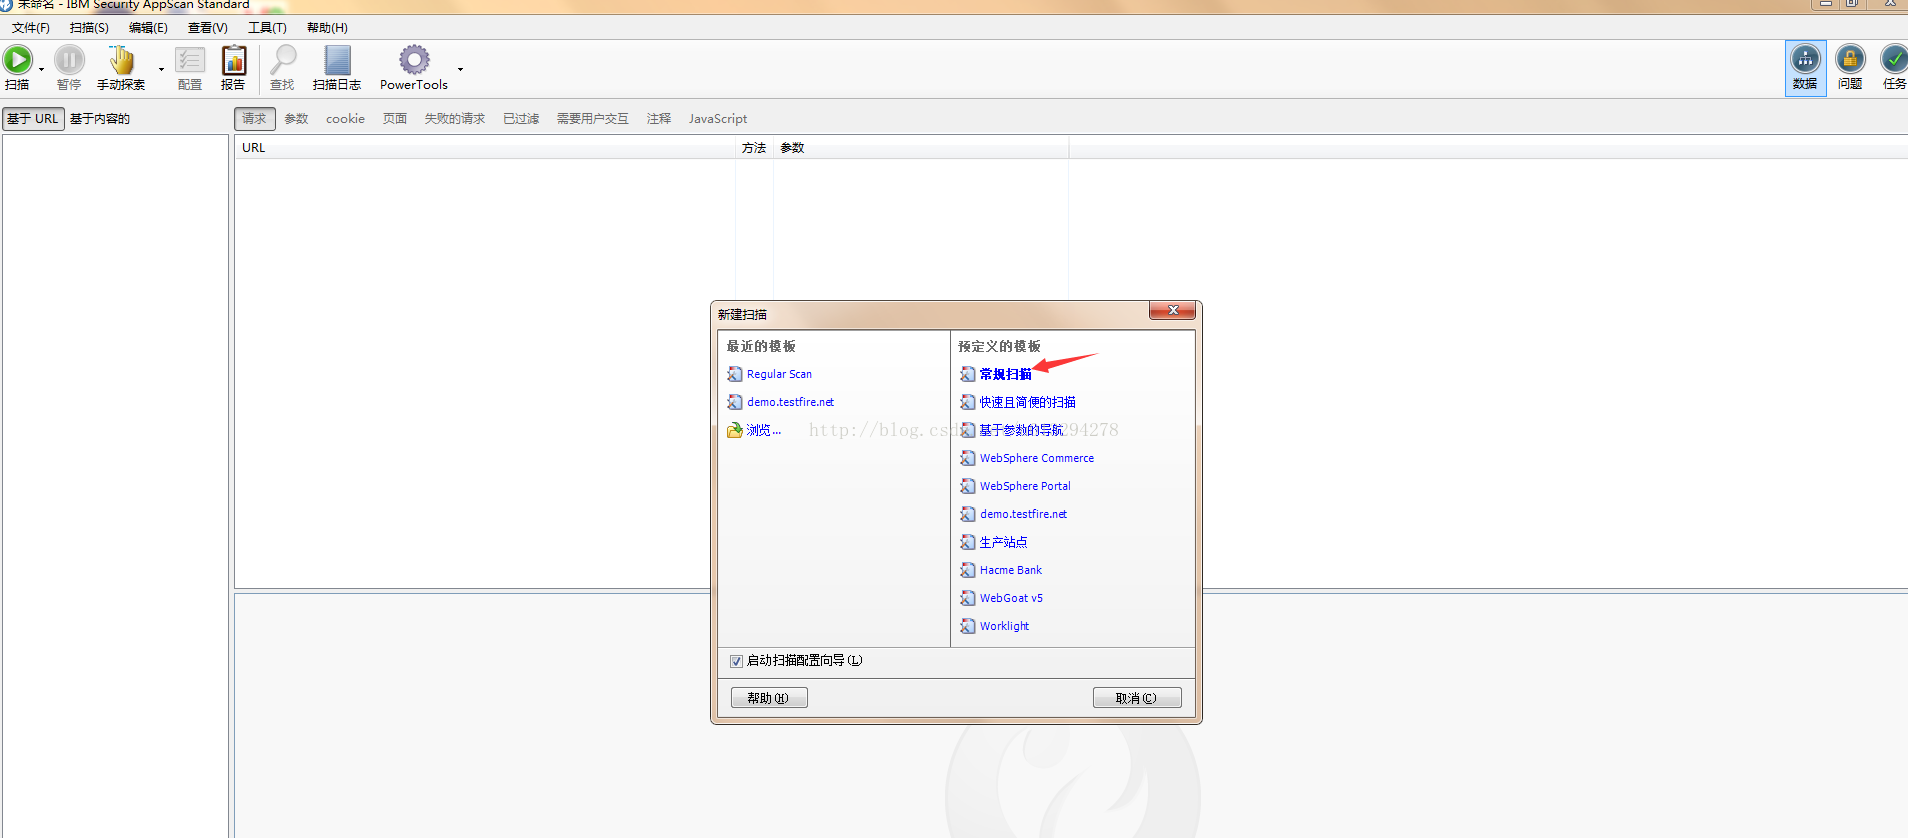Click the 参数 column header
Viewport: 1908px width, 838px height.
pos(920,148)
